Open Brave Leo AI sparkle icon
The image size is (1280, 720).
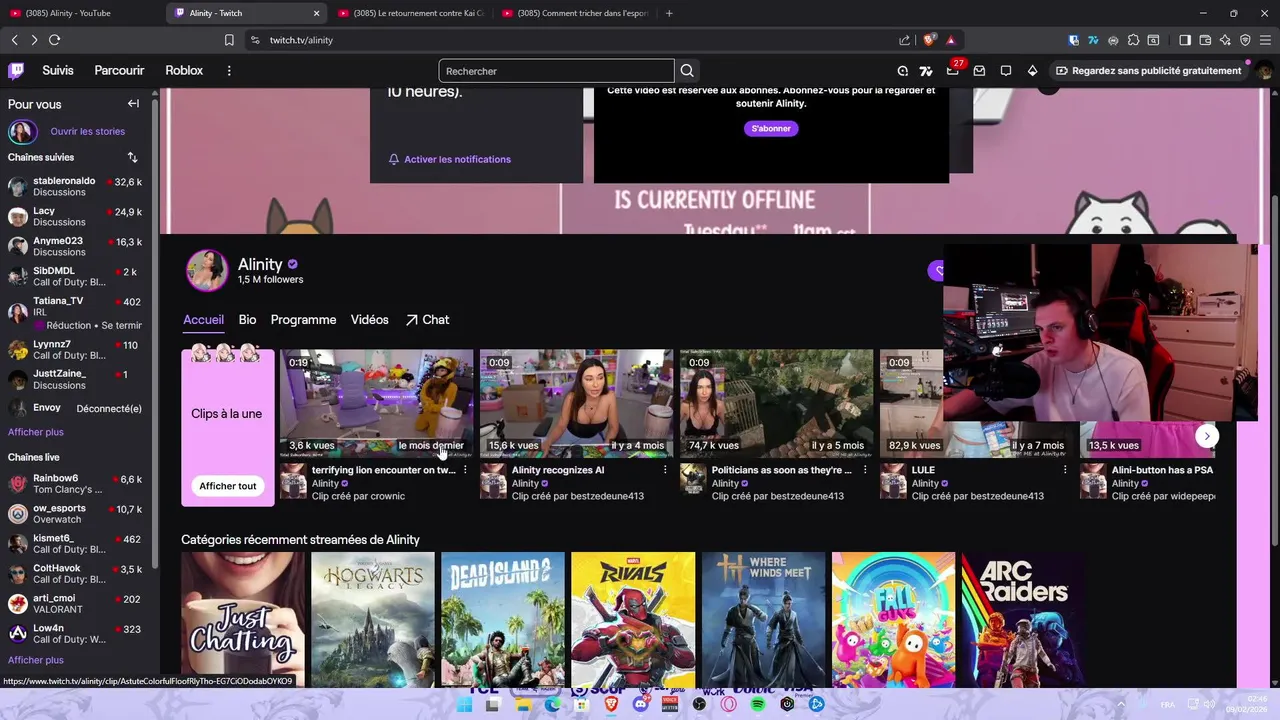[1225, 40]
